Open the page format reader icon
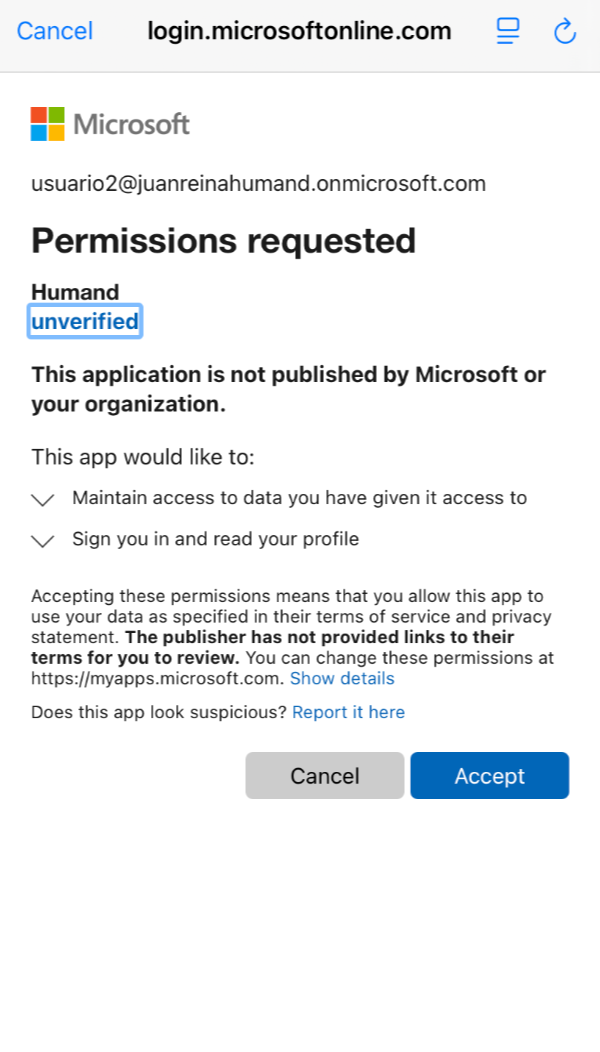Image resolution: width=600 pixels, height=1052 pixels. click(508, 32)
